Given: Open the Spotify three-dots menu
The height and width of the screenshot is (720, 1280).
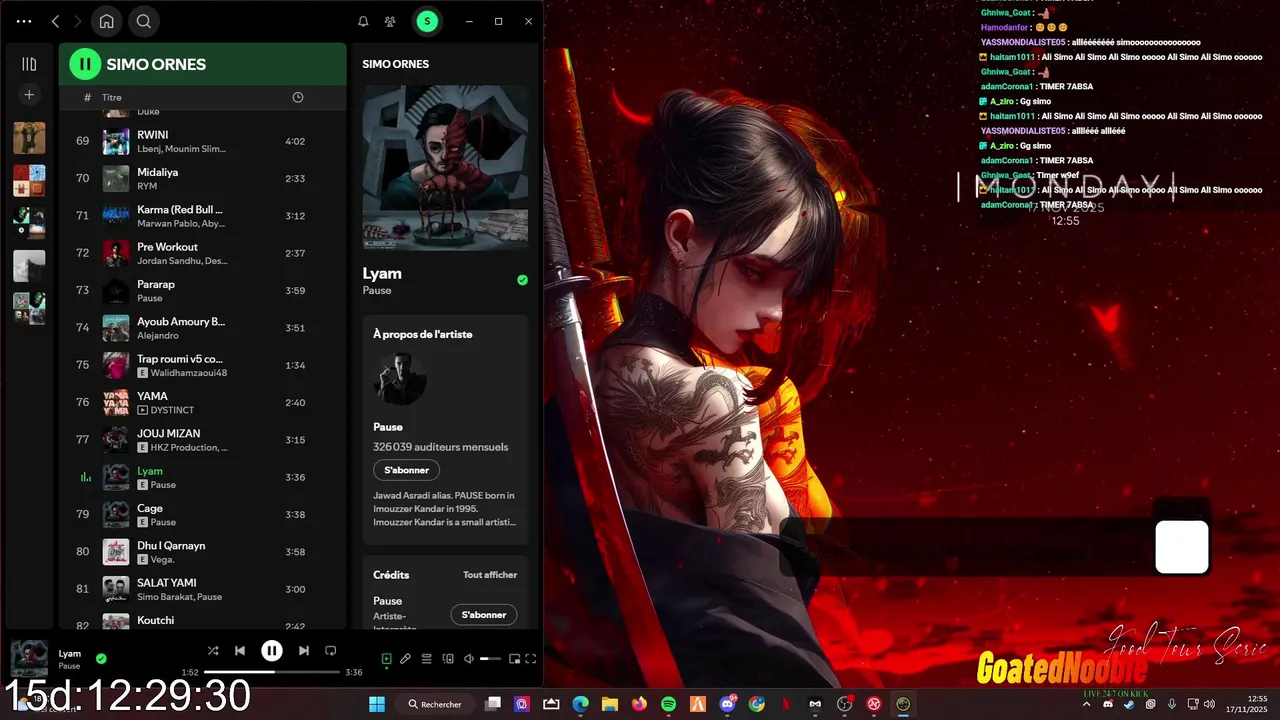Looking at the screenshot, I should click(24, 21).
